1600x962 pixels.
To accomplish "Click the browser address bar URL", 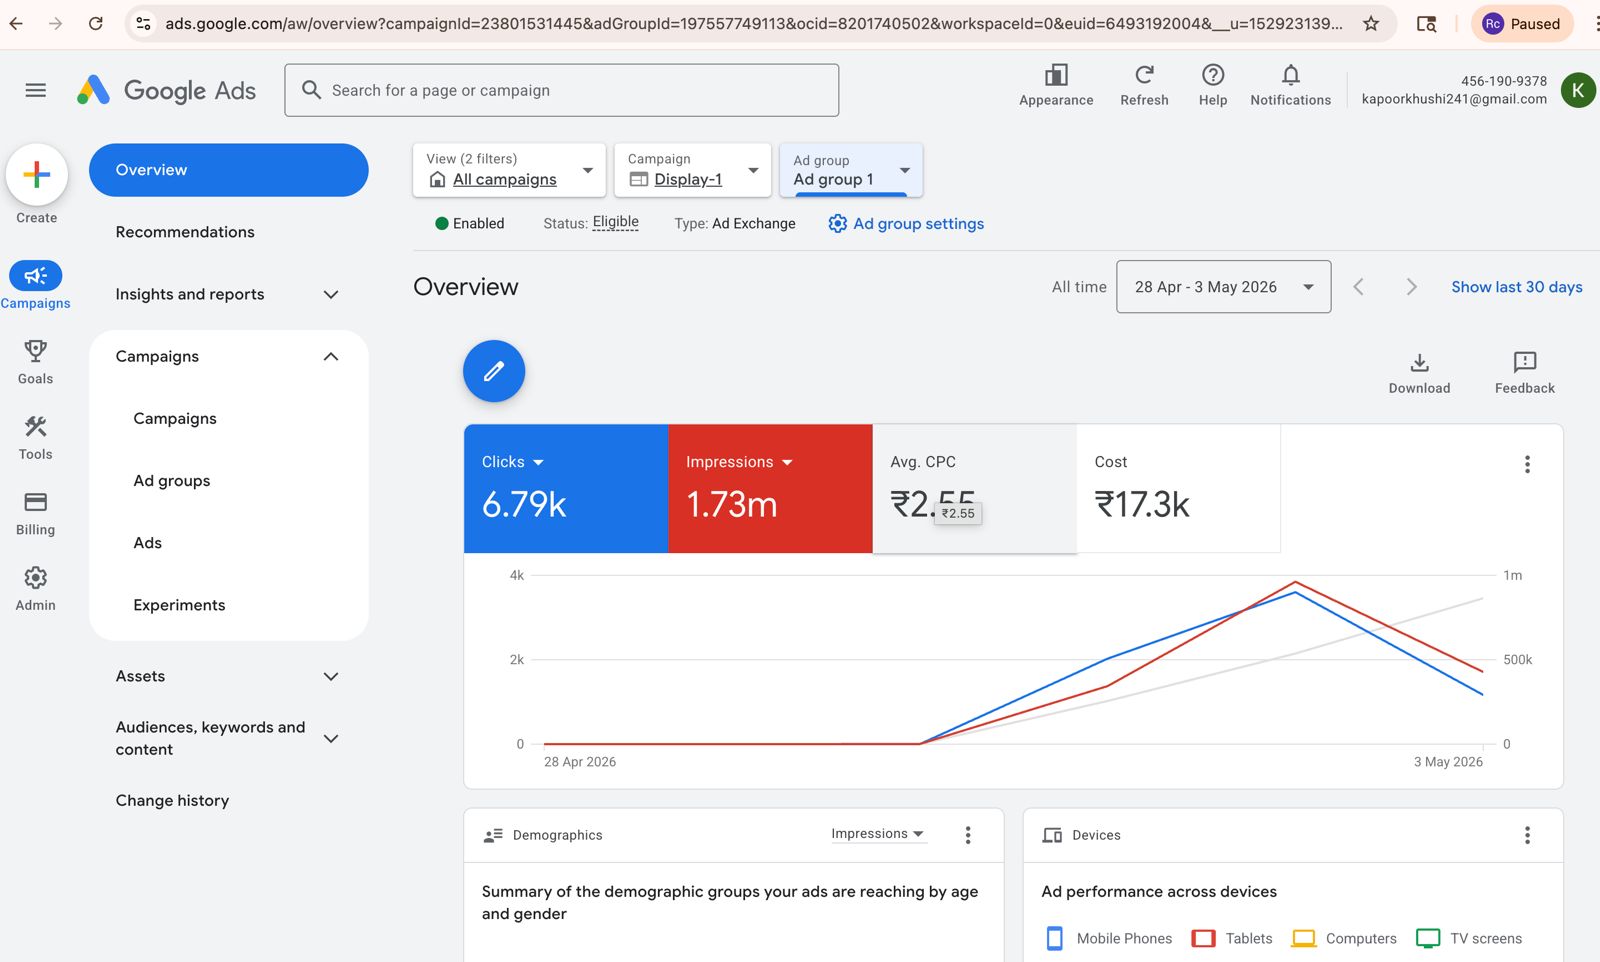I will click(754, 23).
